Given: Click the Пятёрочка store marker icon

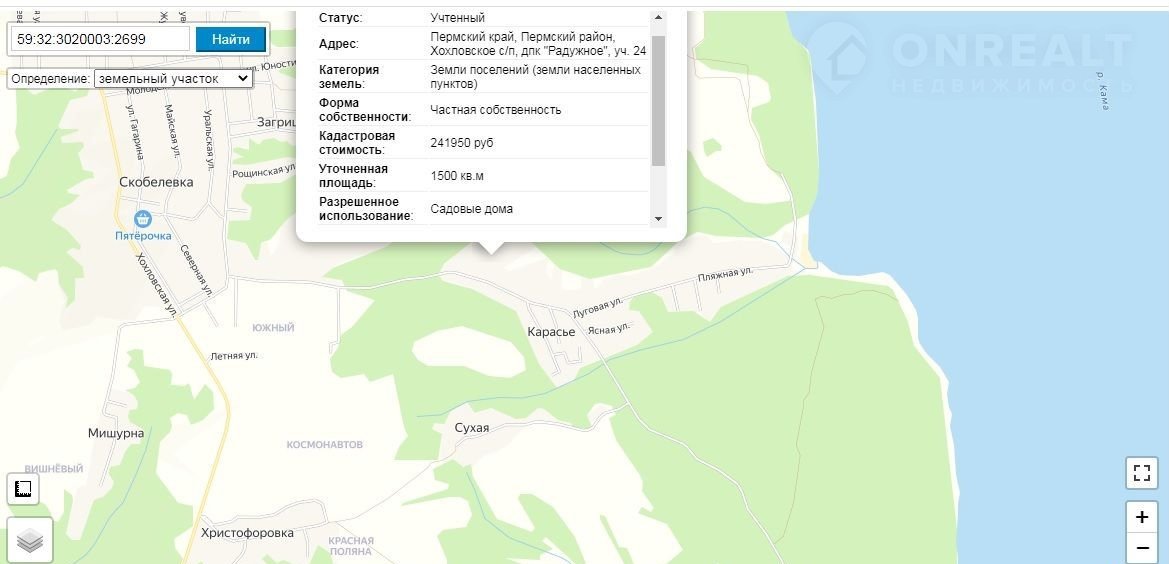Looking at the screenshot, I should point(144,219).
